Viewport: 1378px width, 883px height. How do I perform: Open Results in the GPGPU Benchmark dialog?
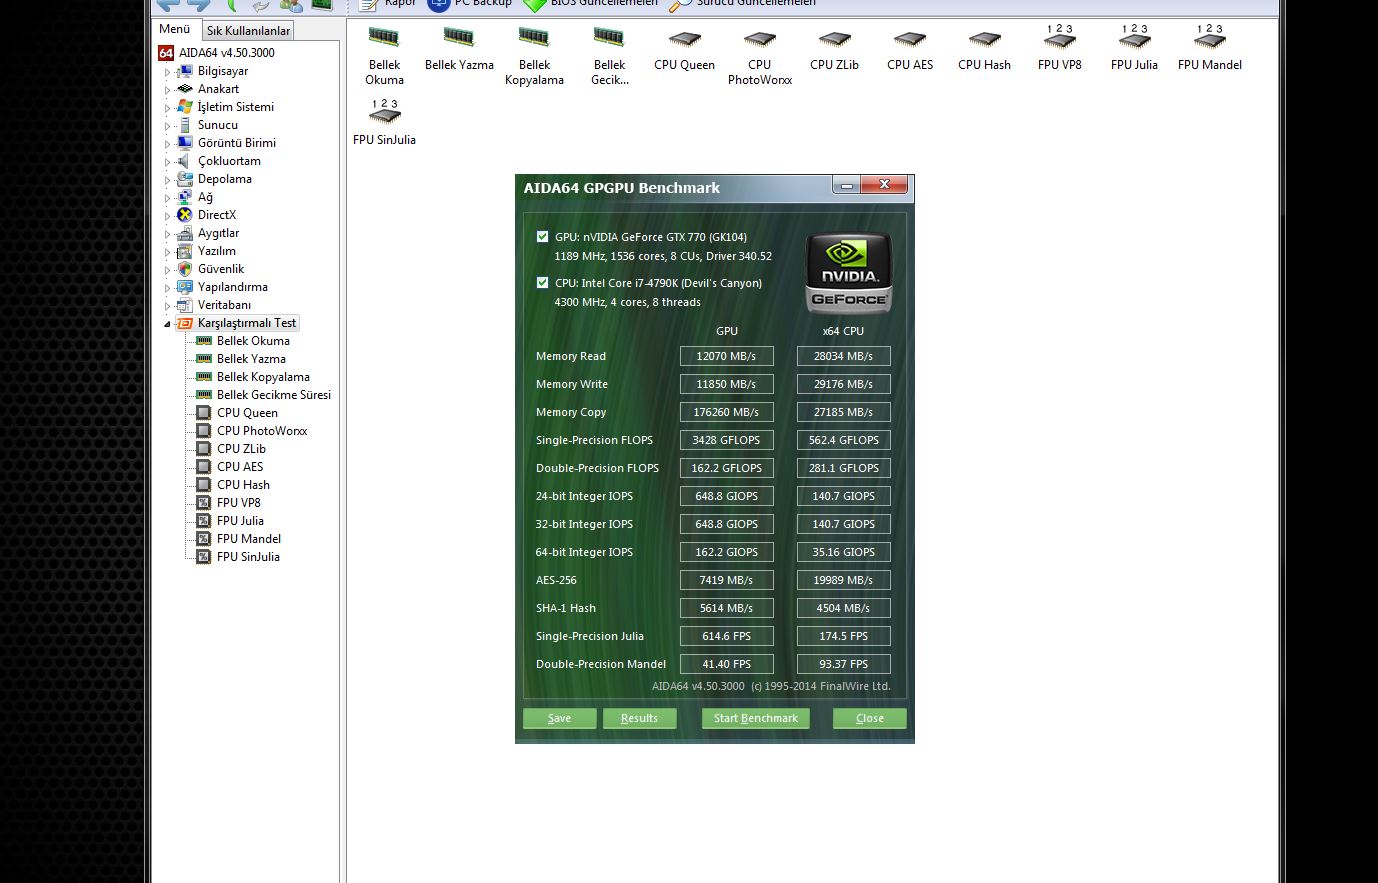pyautogui.click(x=639, y=718)
